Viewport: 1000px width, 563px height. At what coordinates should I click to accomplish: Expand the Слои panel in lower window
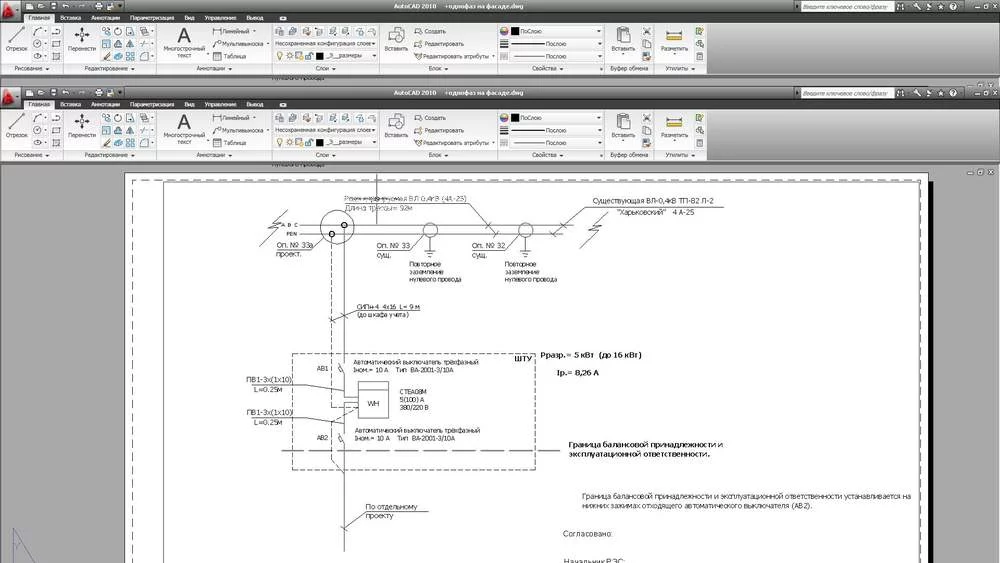(325, 155)
